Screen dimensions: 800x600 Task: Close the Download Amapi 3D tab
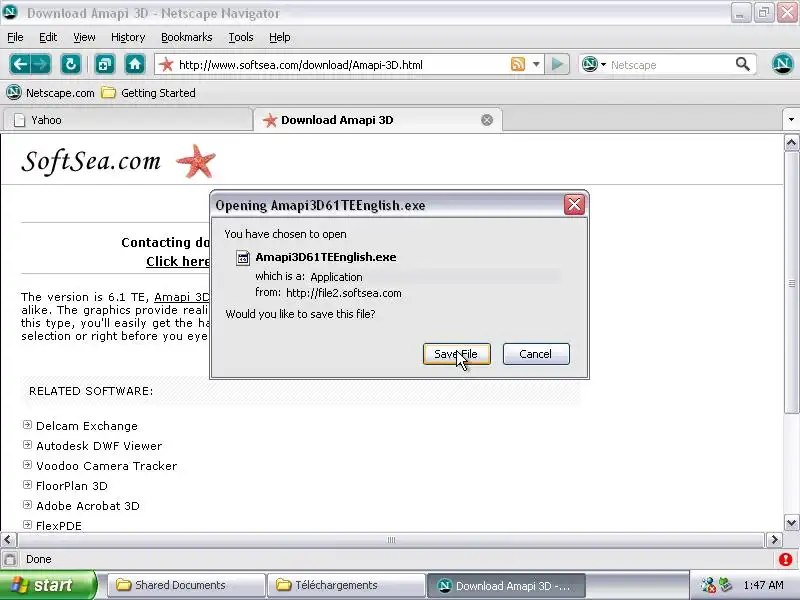(487, 120)
